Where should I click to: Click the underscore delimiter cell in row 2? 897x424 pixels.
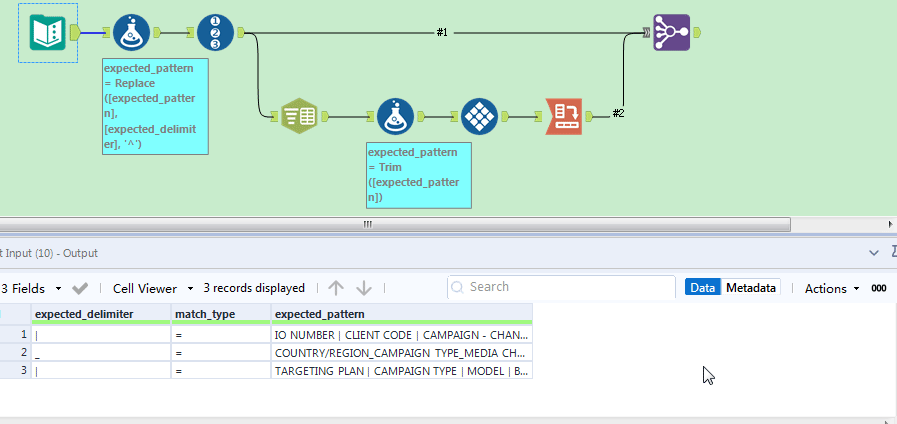pyautogui.click(x=101, y=352)
